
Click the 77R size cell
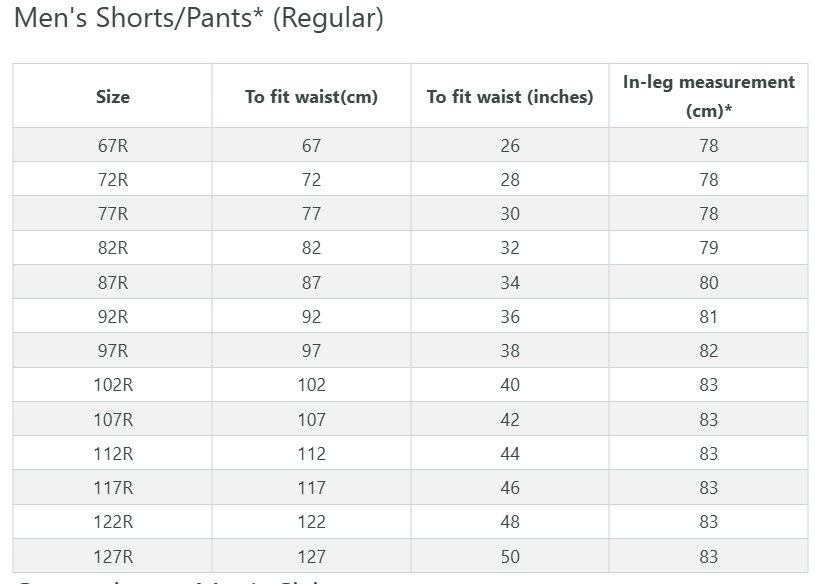(113, 214)
